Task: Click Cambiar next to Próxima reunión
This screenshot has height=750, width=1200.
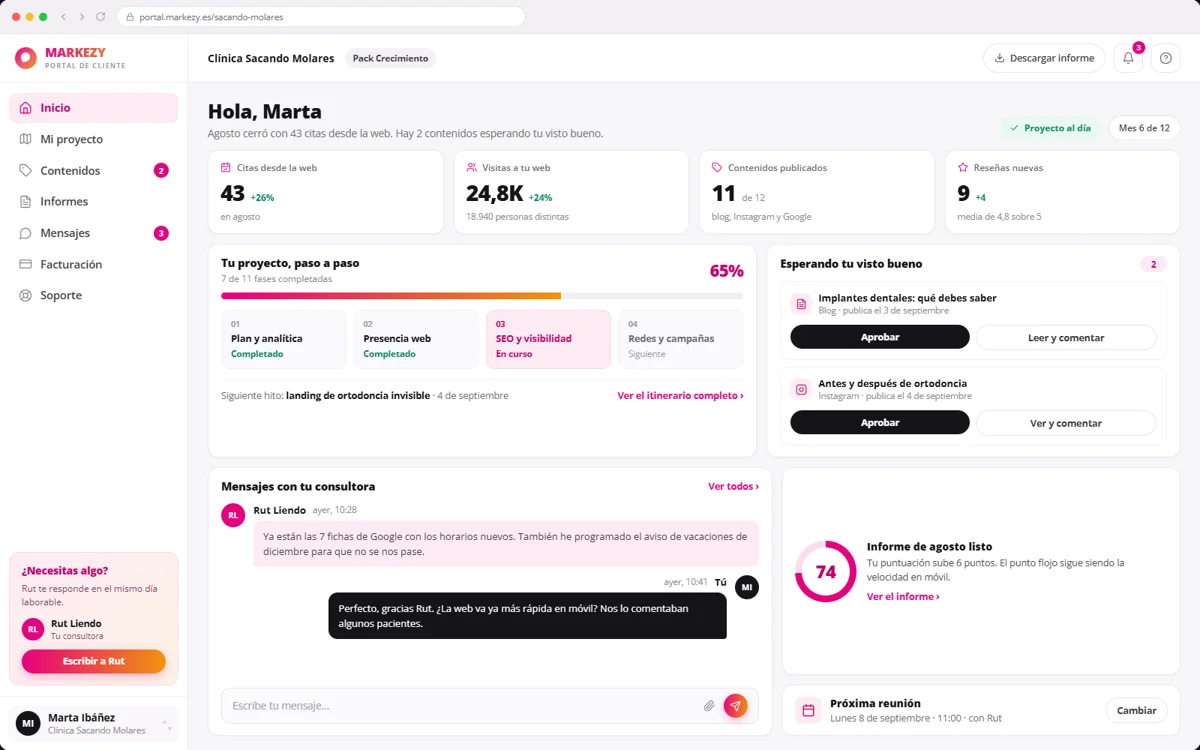Action: click(1136, 711)
